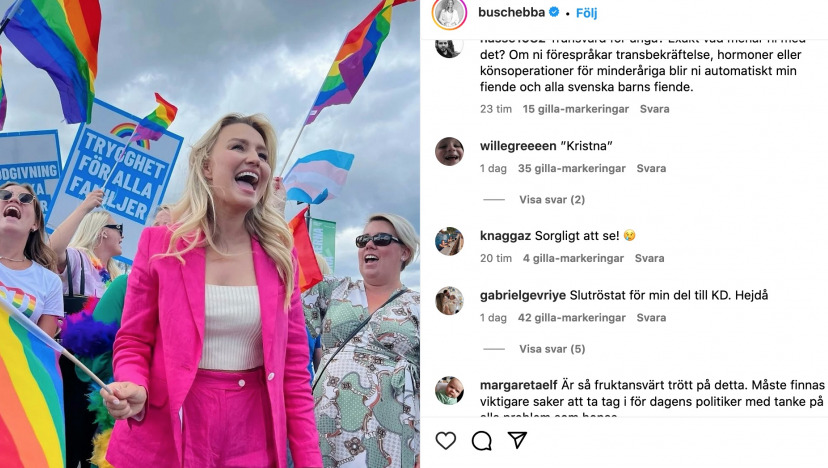Open buschebba username link
The image size is (828, 468).
[511, 12]
